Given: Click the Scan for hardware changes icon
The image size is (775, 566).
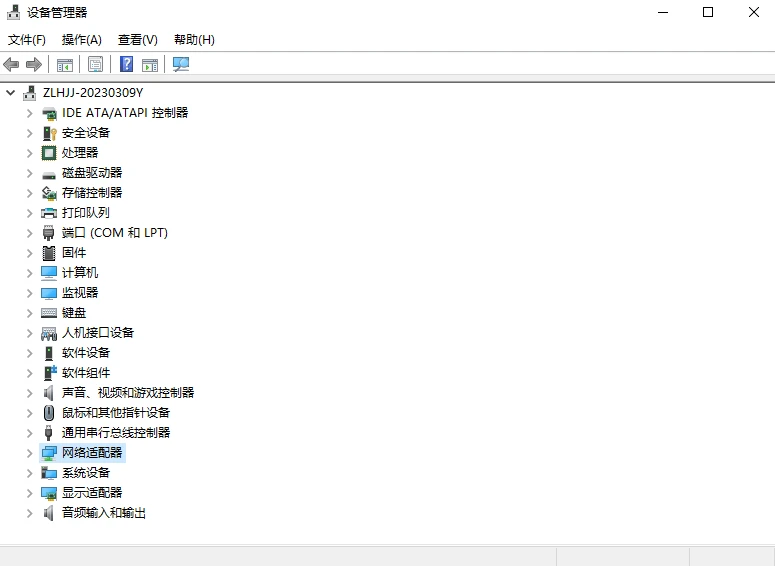Looking at the screenshot, I should click(181, 64).
